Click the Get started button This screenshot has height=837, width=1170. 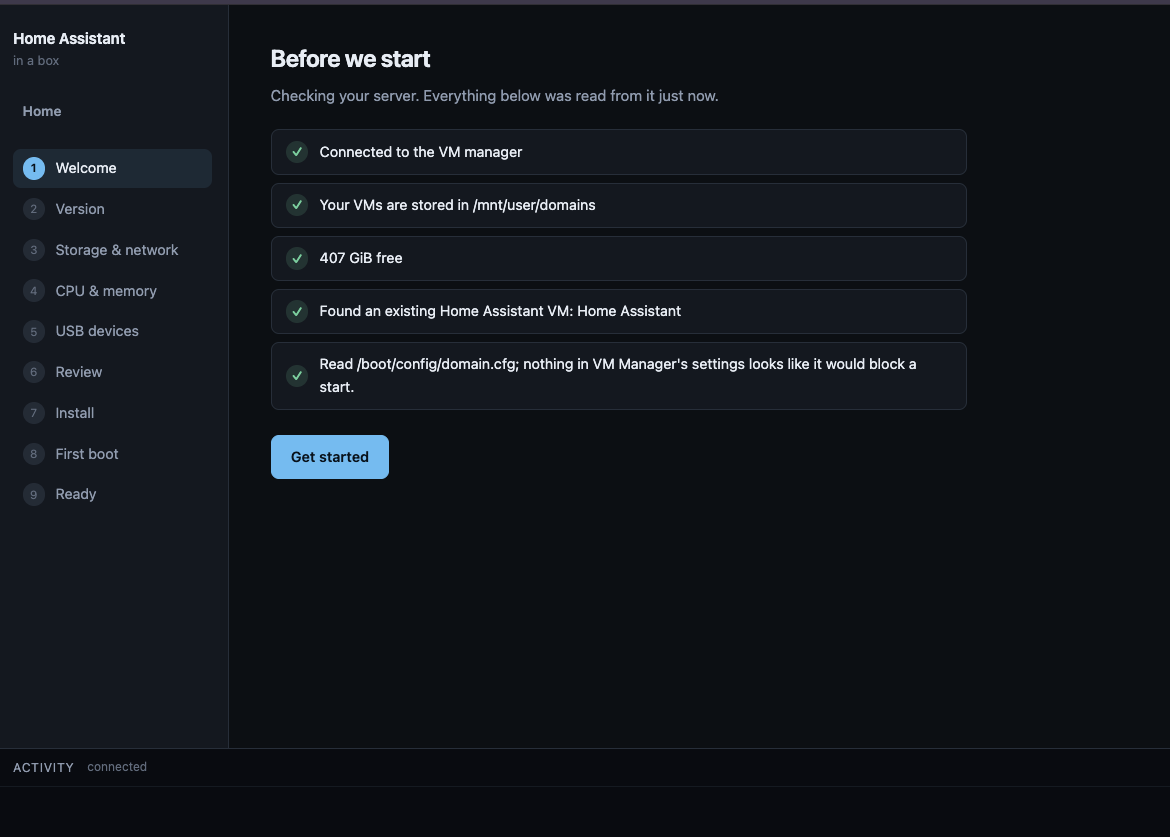pos(329,457)
